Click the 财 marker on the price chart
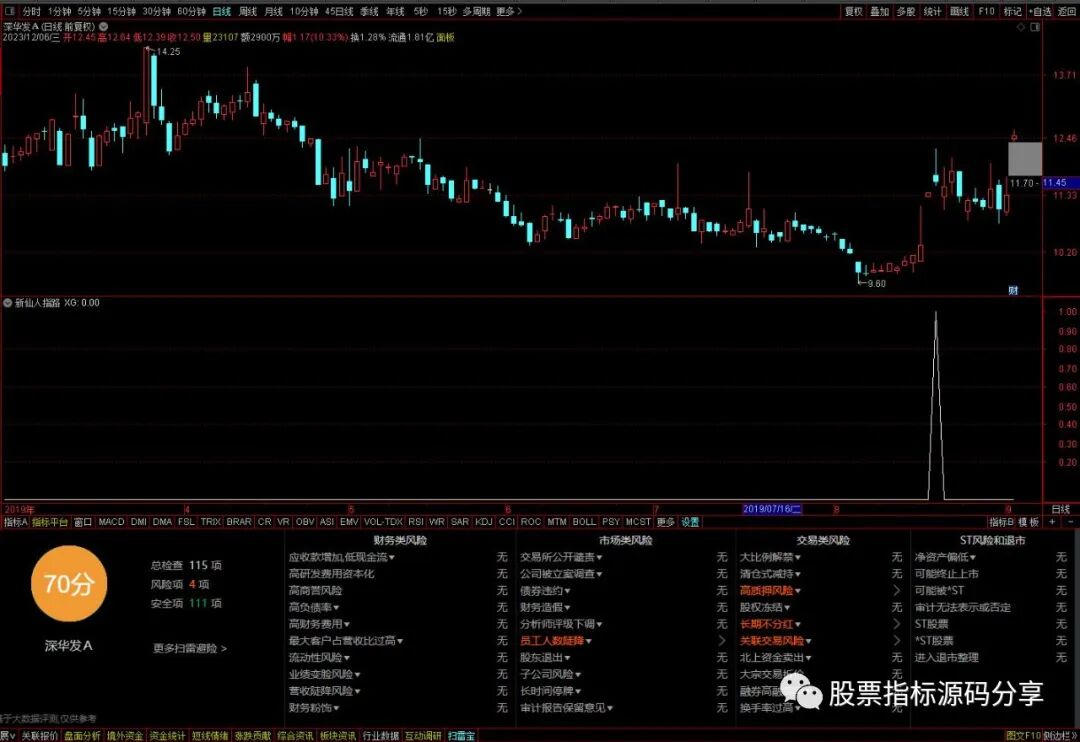The width and height of the screenshot is (1080, 742). [x=1013, y=290]
